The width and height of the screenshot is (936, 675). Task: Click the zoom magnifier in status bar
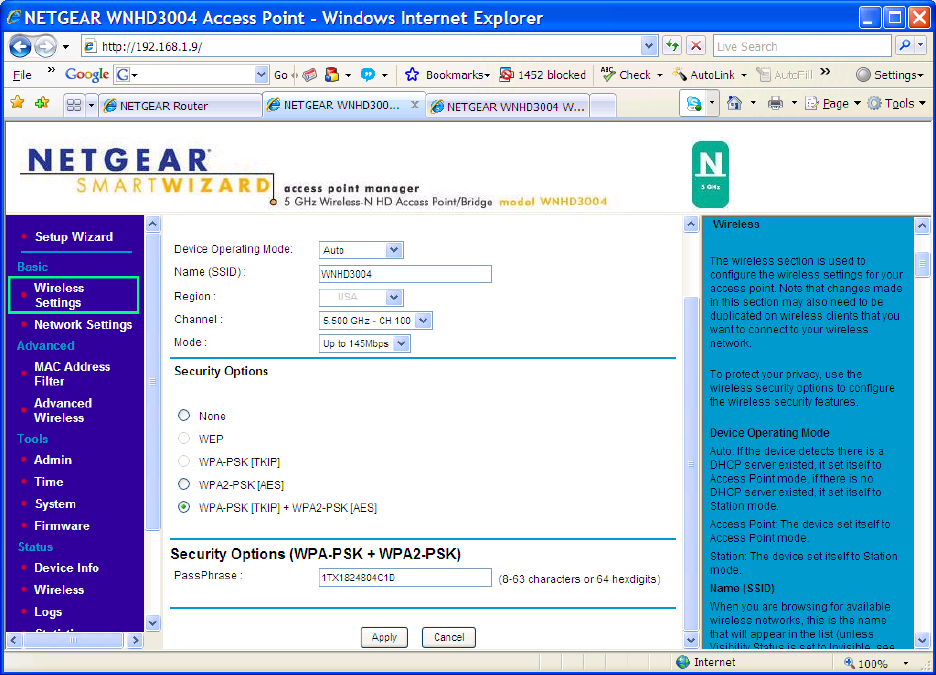849,662
